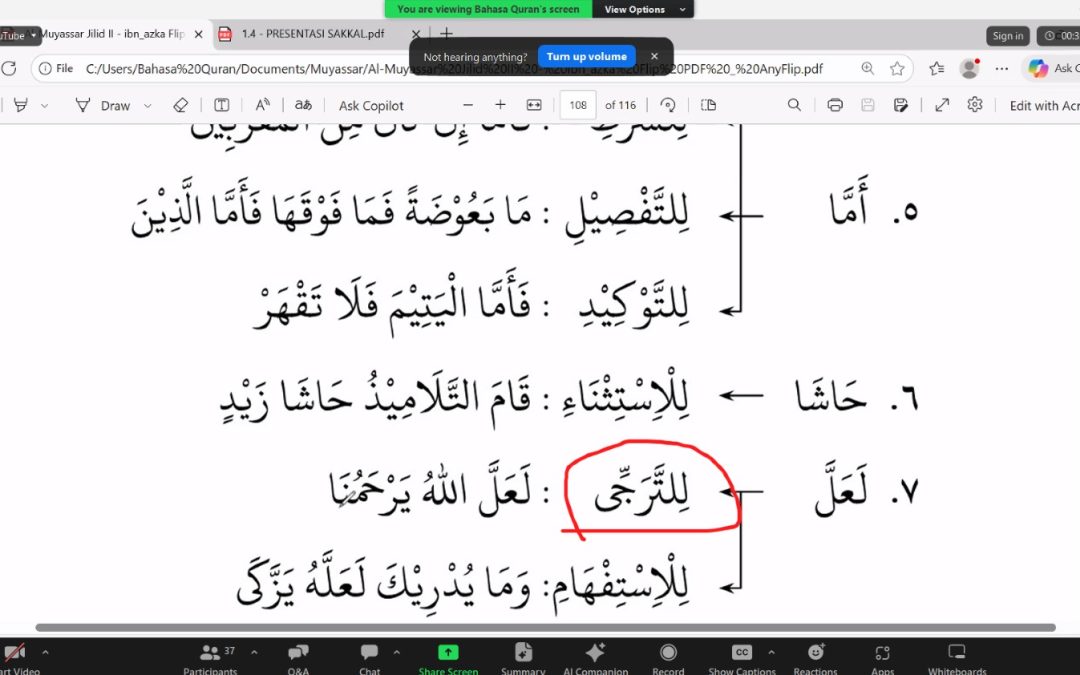Screen dimensions: 1080x675
Task: Search within the PDF
Action: (x=794, y=105)
